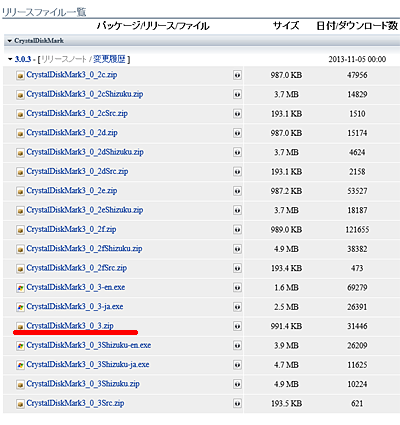Download CrystalDiskMark3_0_3Shizuku-ja.exe
400x425 pixels.
point(88,364)
